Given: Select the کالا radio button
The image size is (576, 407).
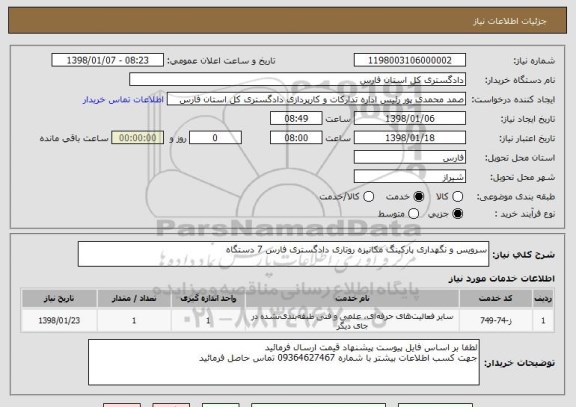Looking at the screenshot, I should (457, 197).
